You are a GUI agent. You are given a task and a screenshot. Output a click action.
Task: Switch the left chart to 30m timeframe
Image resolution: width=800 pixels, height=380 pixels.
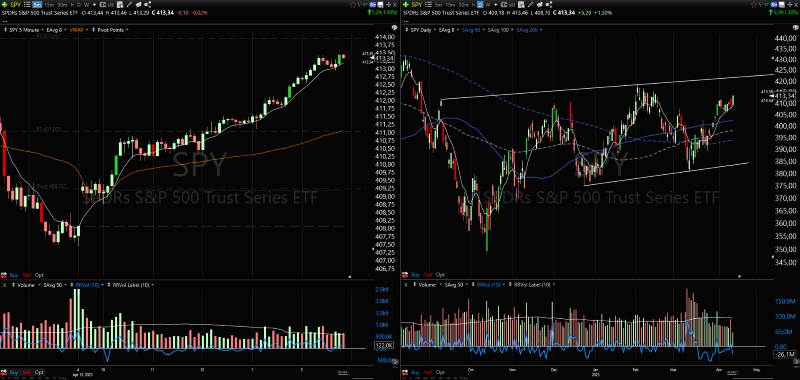point(62,5)
